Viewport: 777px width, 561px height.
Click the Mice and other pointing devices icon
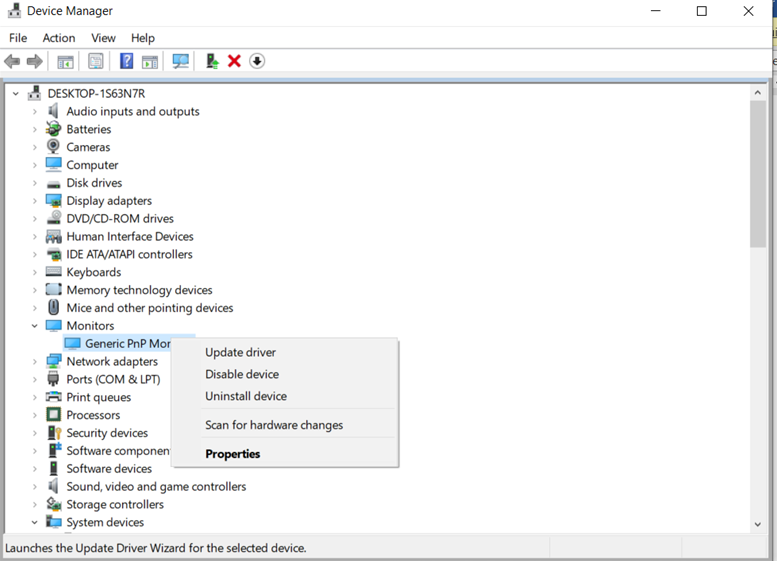[53, 307]
